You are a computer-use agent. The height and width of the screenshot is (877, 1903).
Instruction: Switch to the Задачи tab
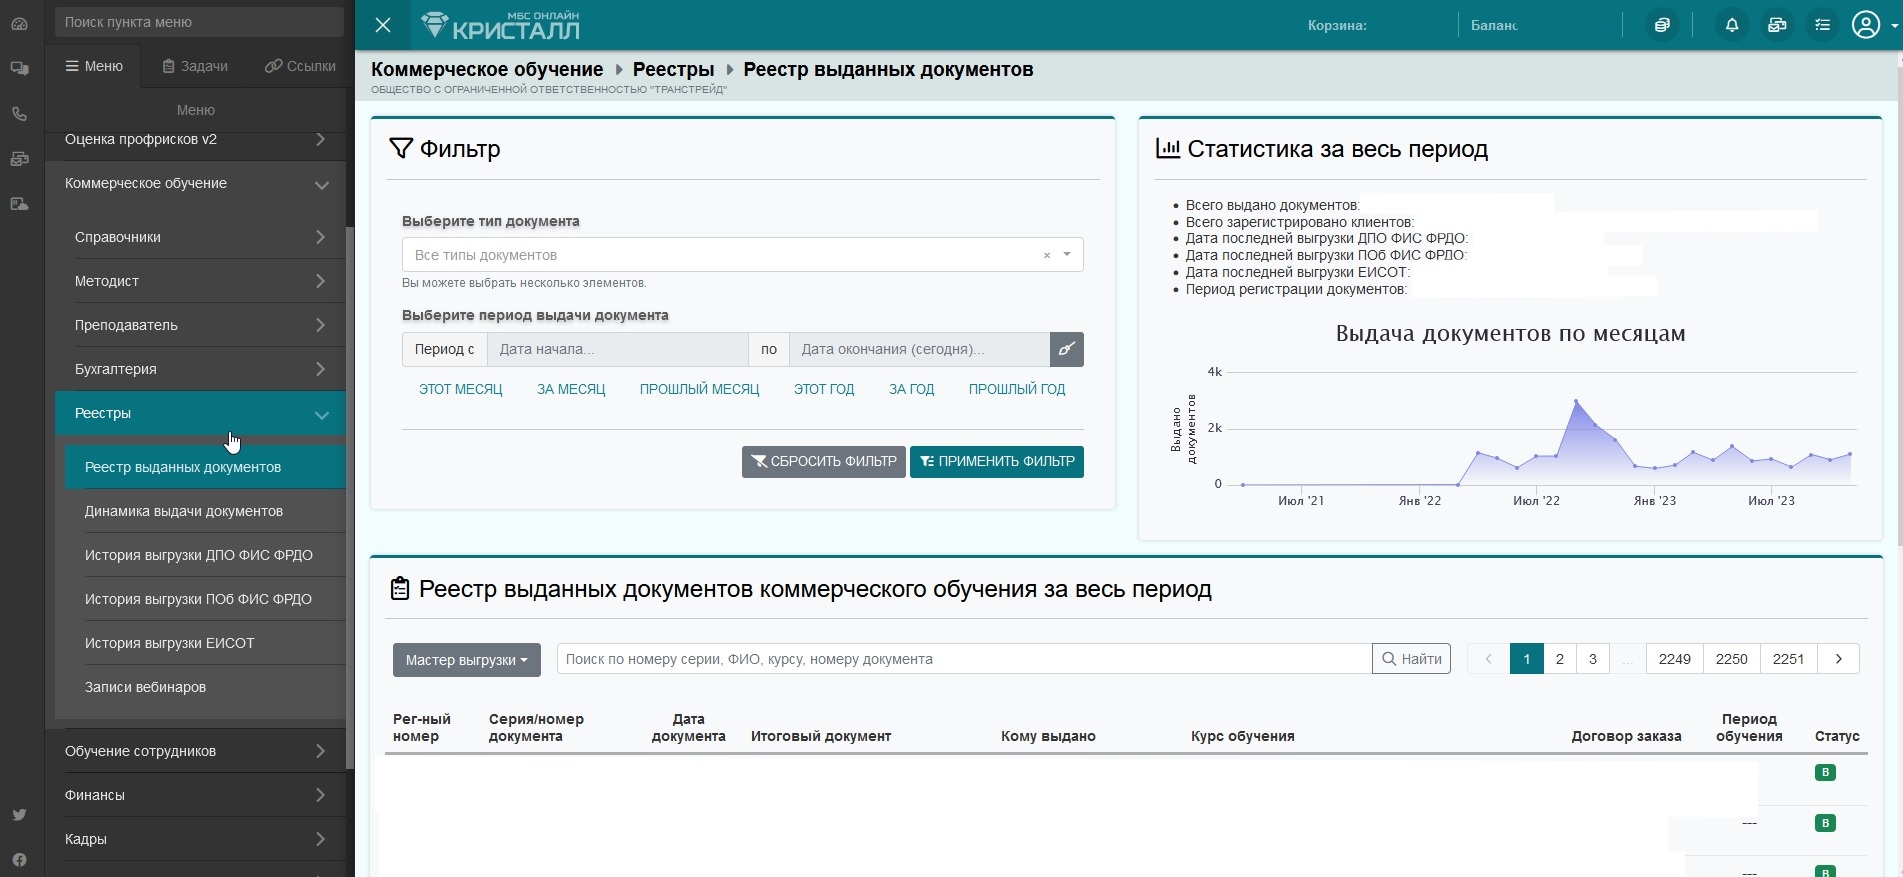[195, 66]
